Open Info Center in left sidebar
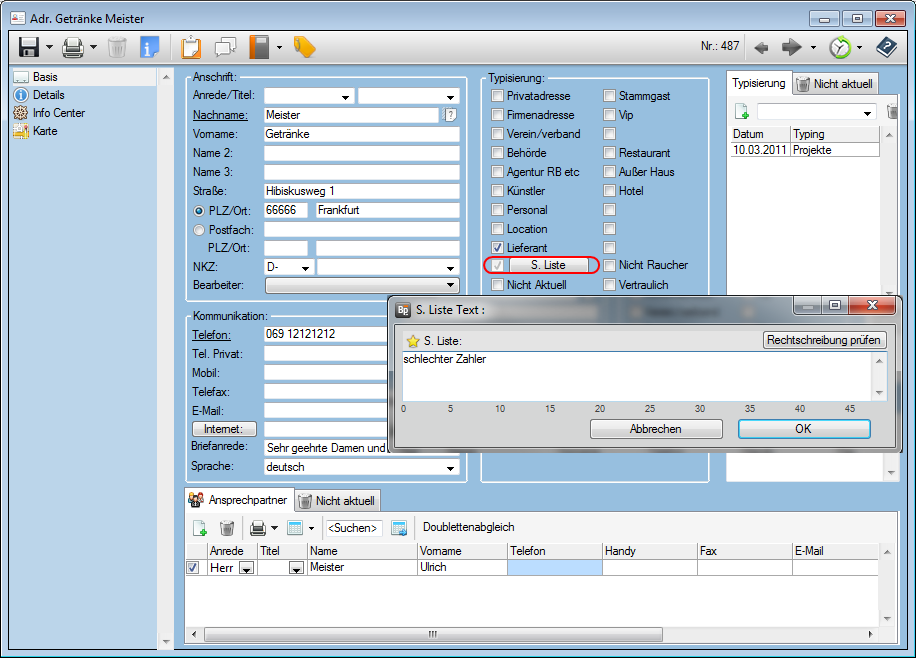Image resolution: width=916 pixels, height=658 pixels. tap(58, 113)
